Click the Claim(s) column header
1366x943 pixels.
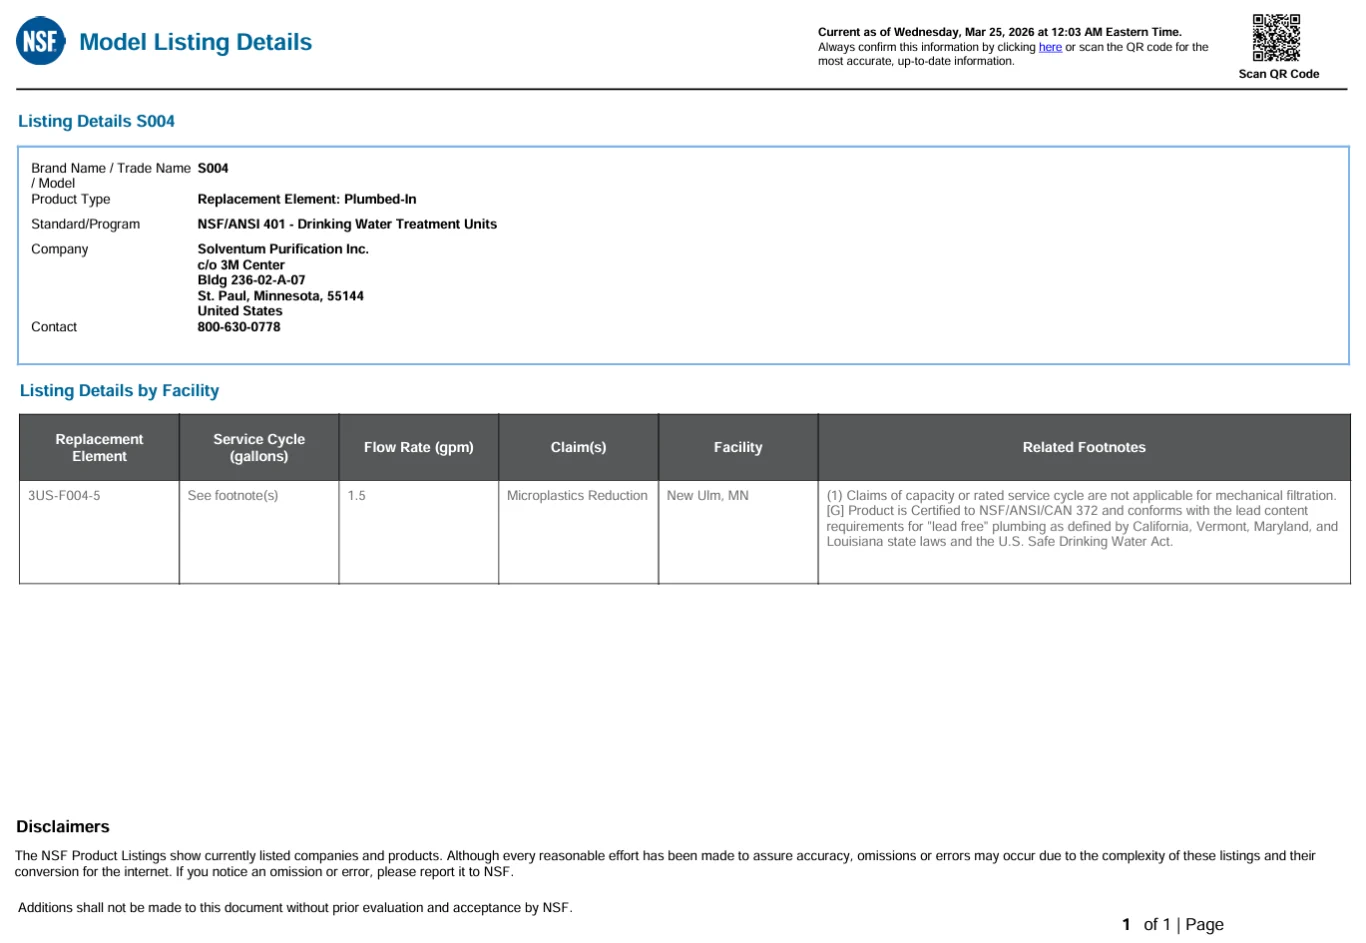[578, 447]
